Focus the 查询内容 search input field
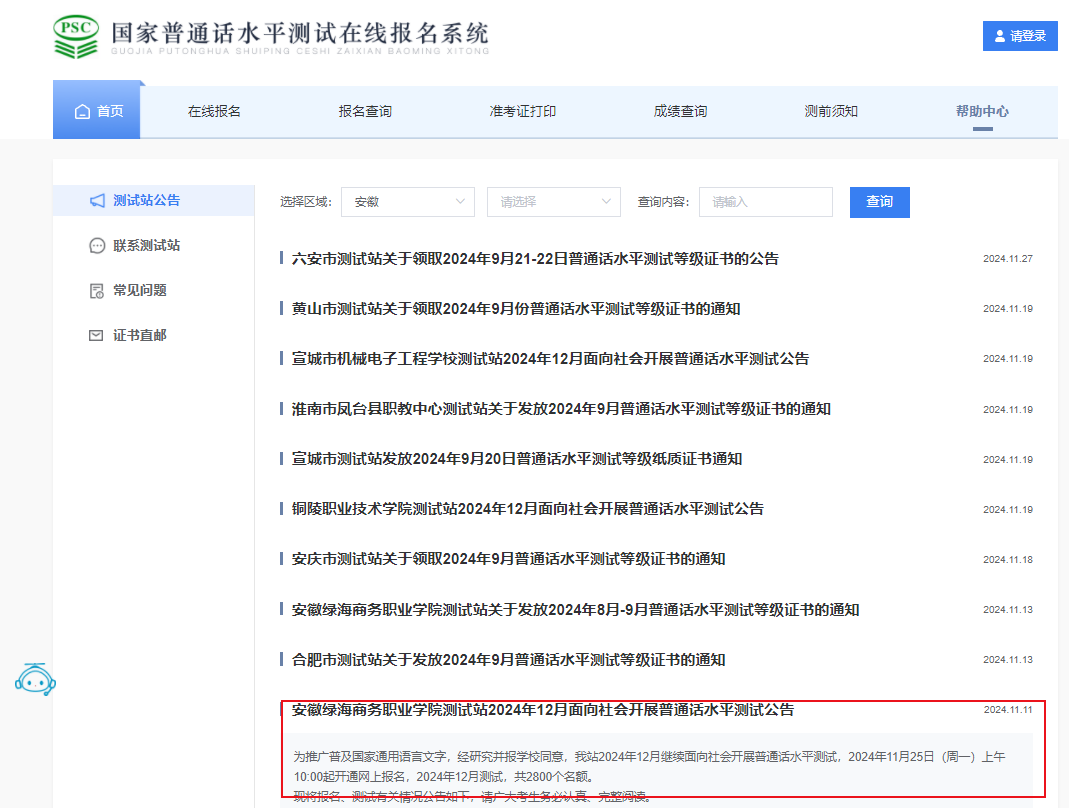The height and width of the screenshot is (808, 1069). point(765,202)
